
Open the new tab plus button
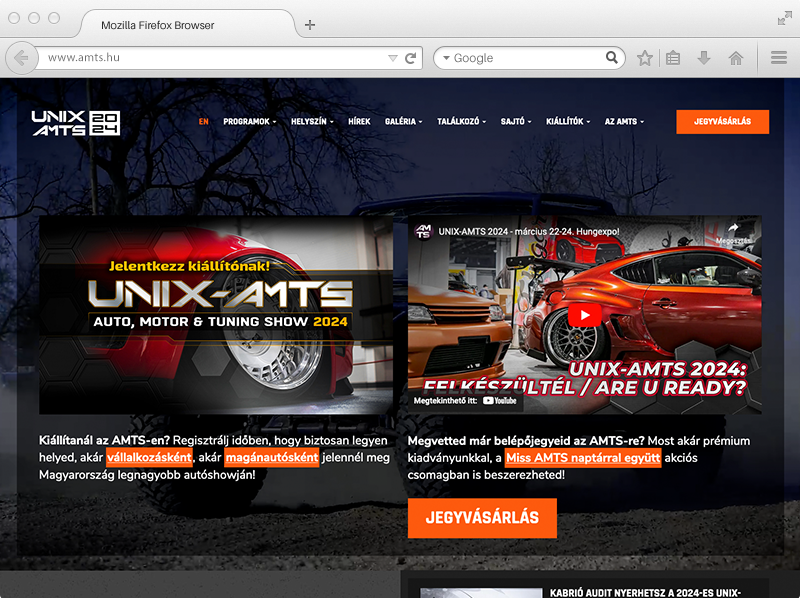(x=310, y=25)
